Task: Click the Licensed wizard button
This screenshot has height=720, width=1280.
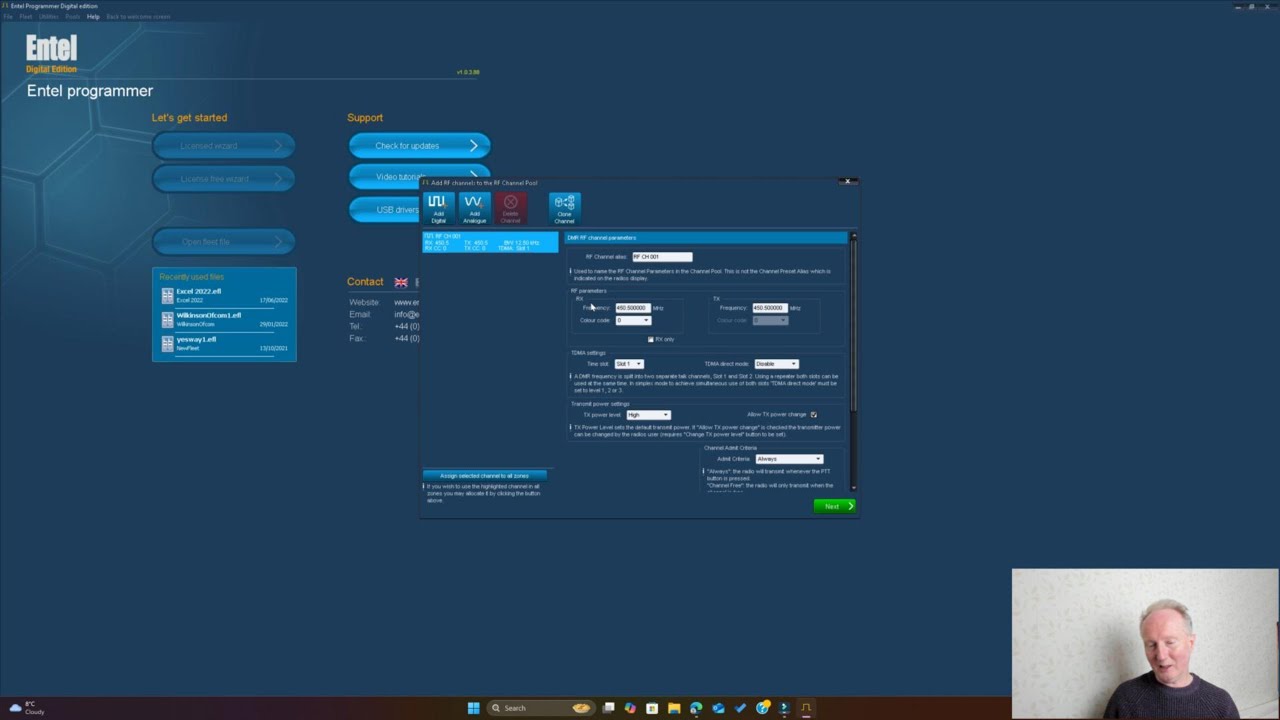Action: pyautogui.click(x=224, y=146)
